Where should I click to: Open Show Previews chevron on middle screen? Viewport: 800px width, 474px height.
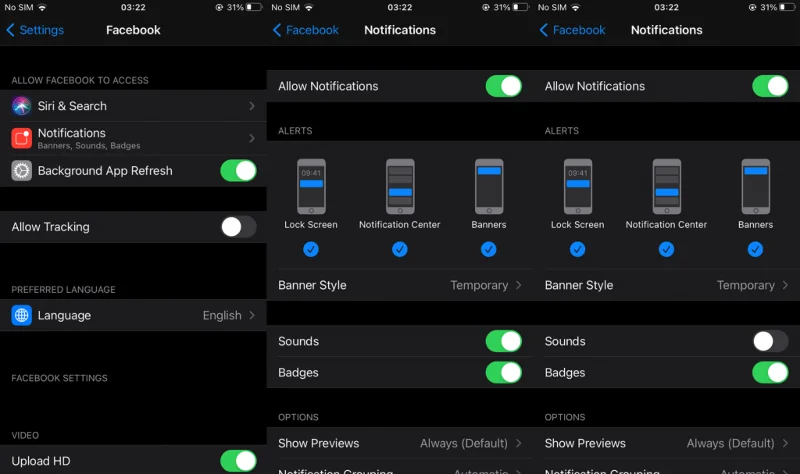[518, 443]
